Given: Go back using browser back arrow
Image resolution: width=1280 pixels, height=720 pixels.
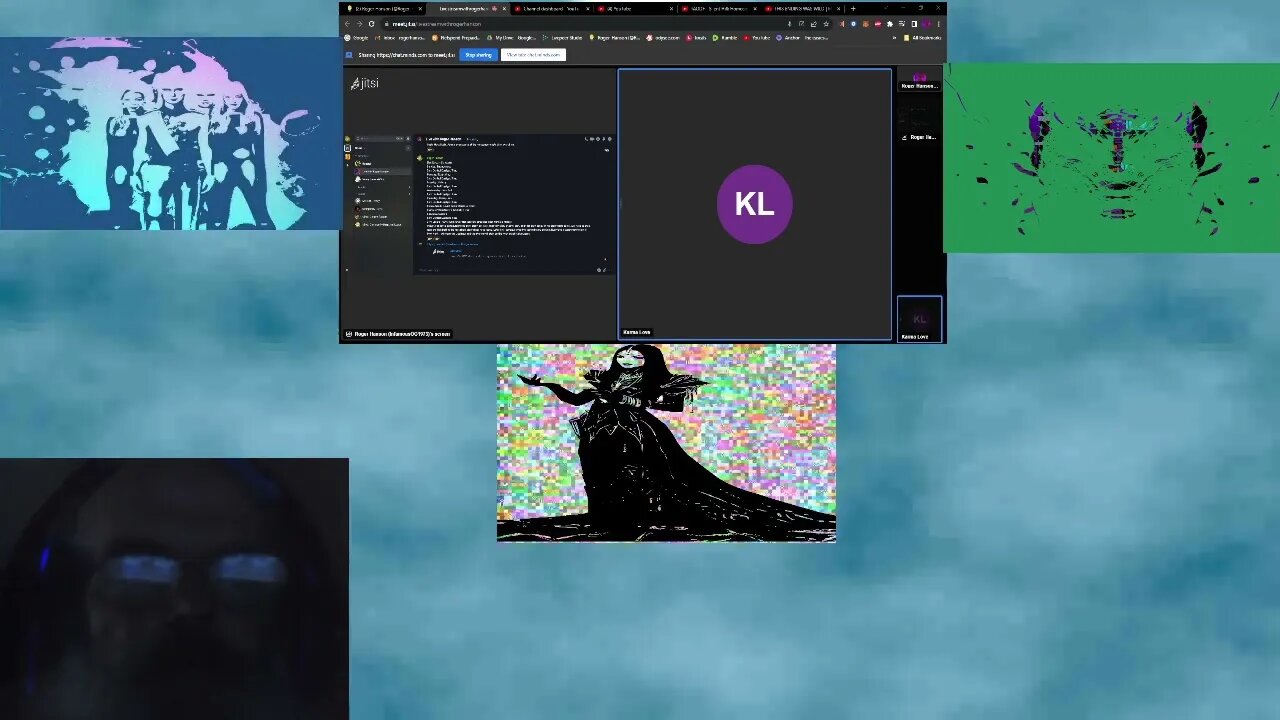Looking at the screenshot, I should coord(347,23).
